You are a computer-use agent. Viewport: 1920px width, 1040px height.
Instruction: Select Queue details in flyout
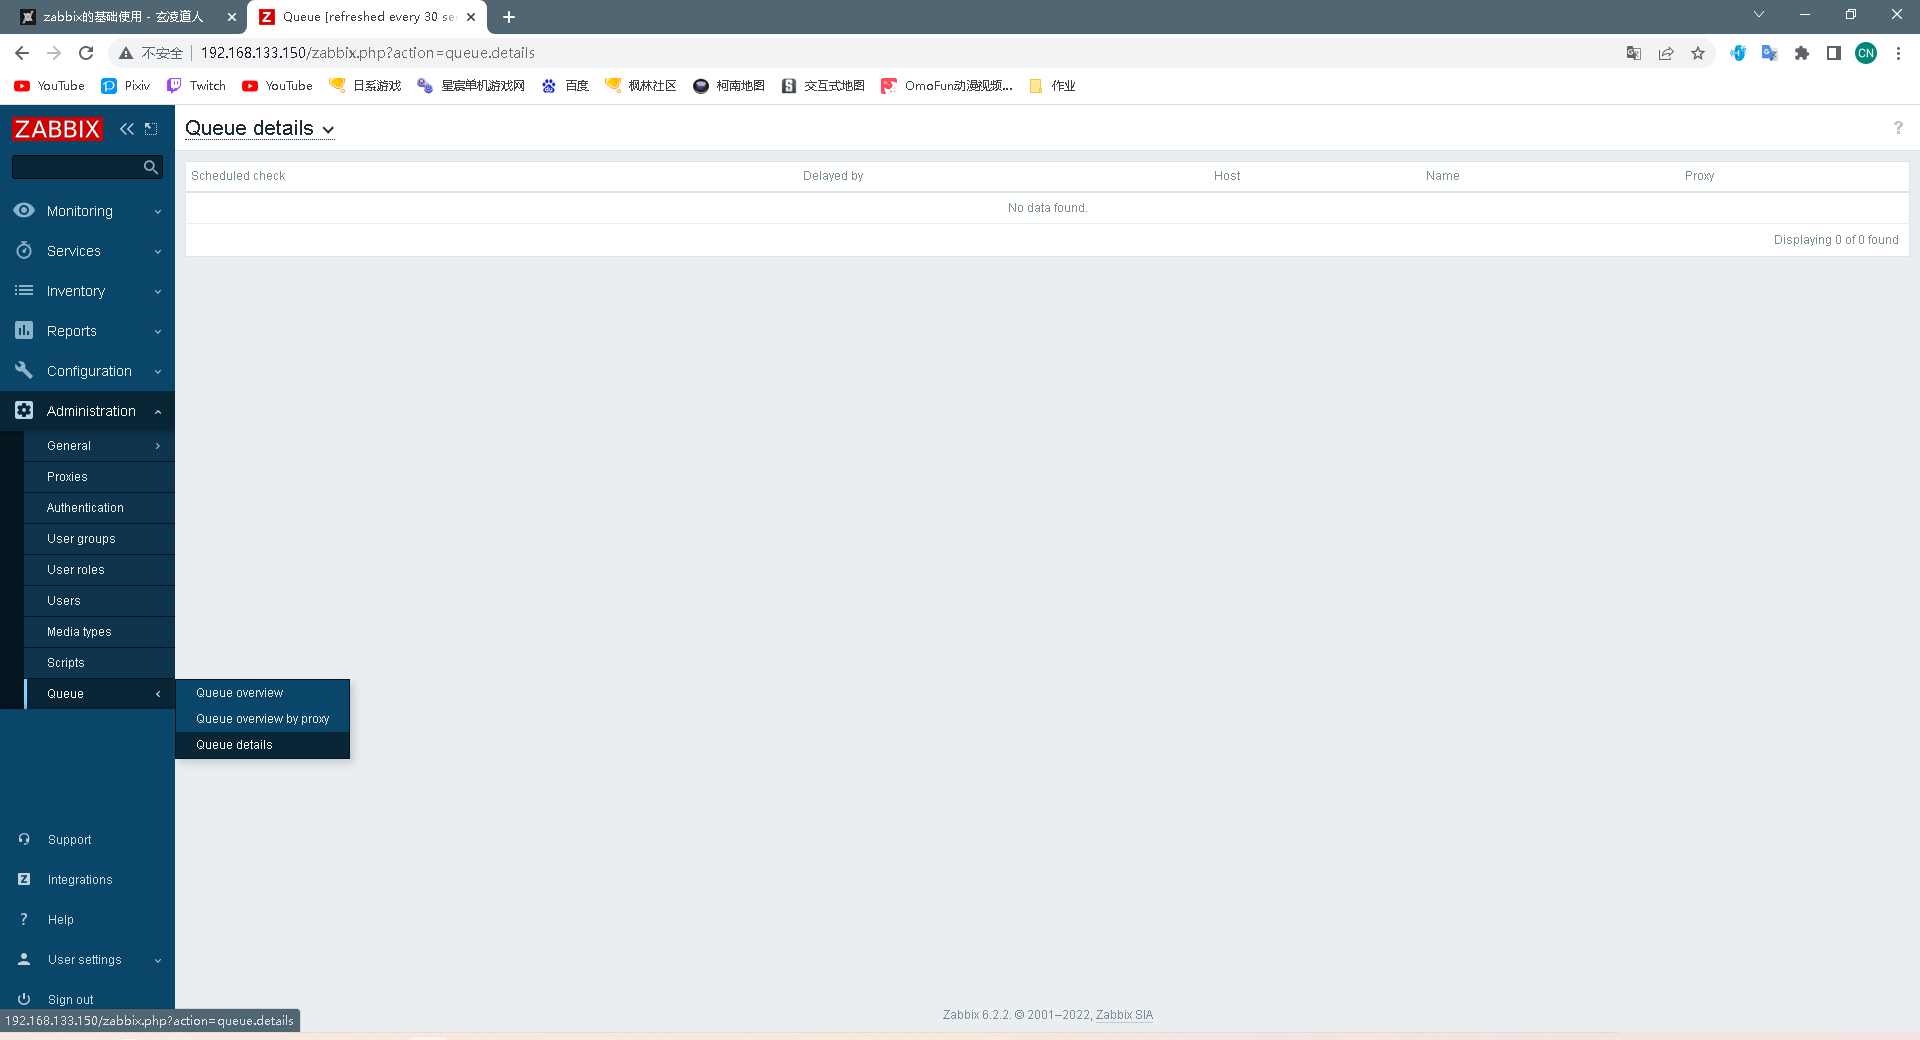262,745
